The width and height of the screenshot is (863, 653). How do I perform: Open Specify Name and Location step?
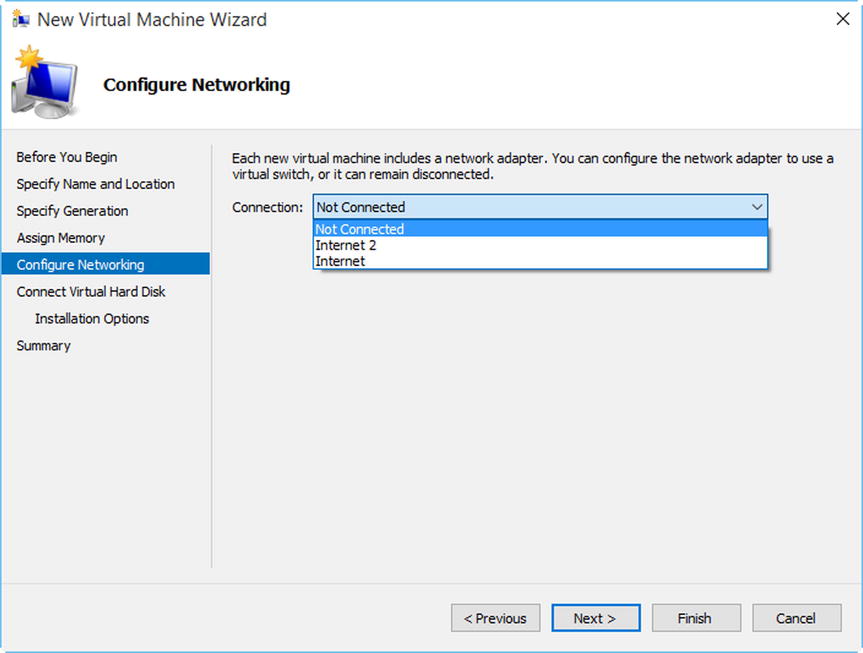pos(95,184)
